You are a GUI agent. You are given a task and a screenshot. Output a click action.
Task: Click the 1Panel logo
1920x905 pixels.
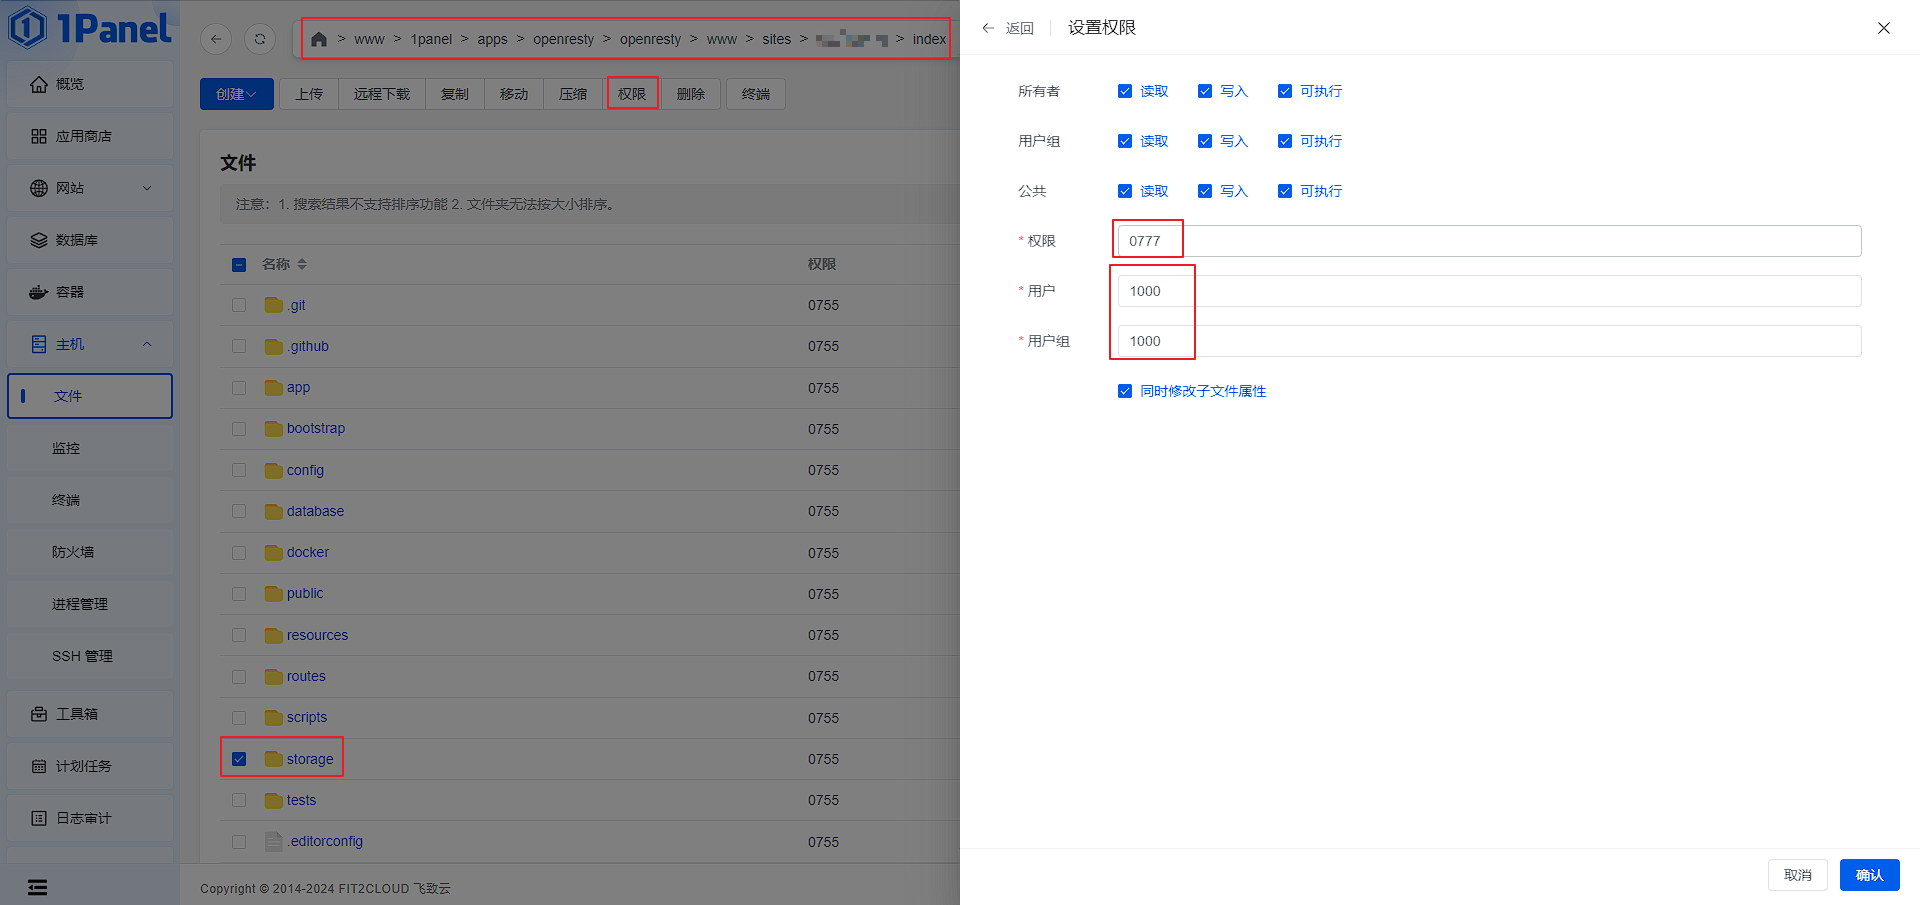(x=89, y=28)
